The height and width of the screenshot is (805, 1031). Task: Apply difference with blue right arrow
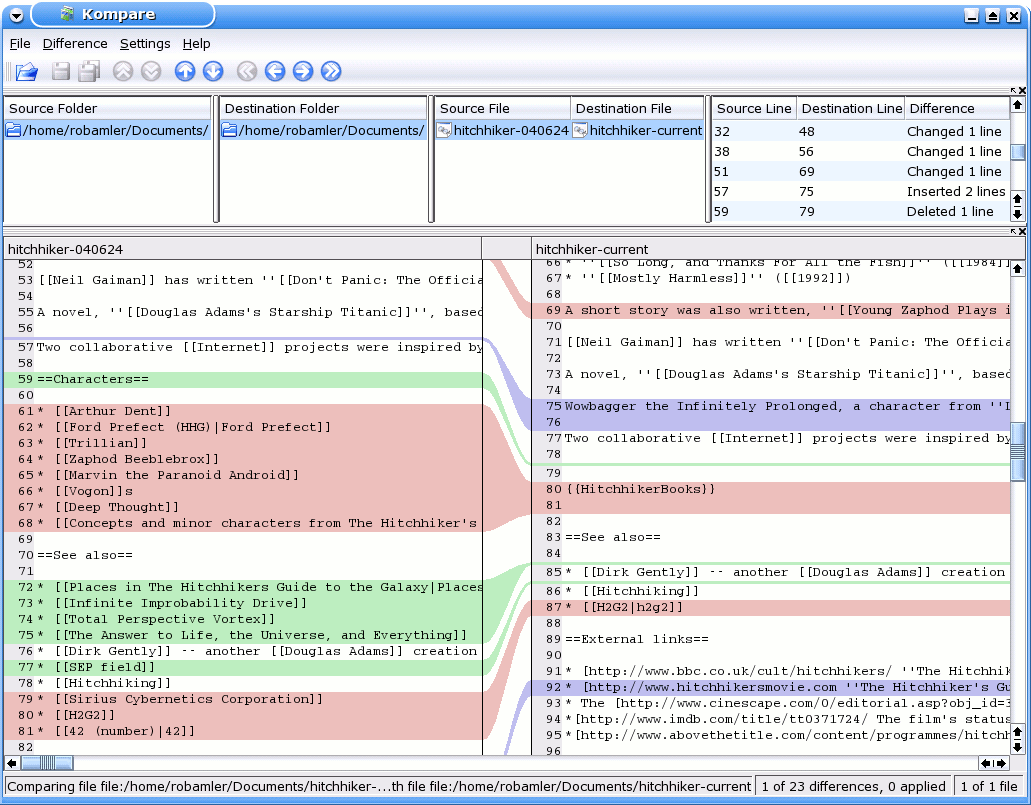click(302, 71)
